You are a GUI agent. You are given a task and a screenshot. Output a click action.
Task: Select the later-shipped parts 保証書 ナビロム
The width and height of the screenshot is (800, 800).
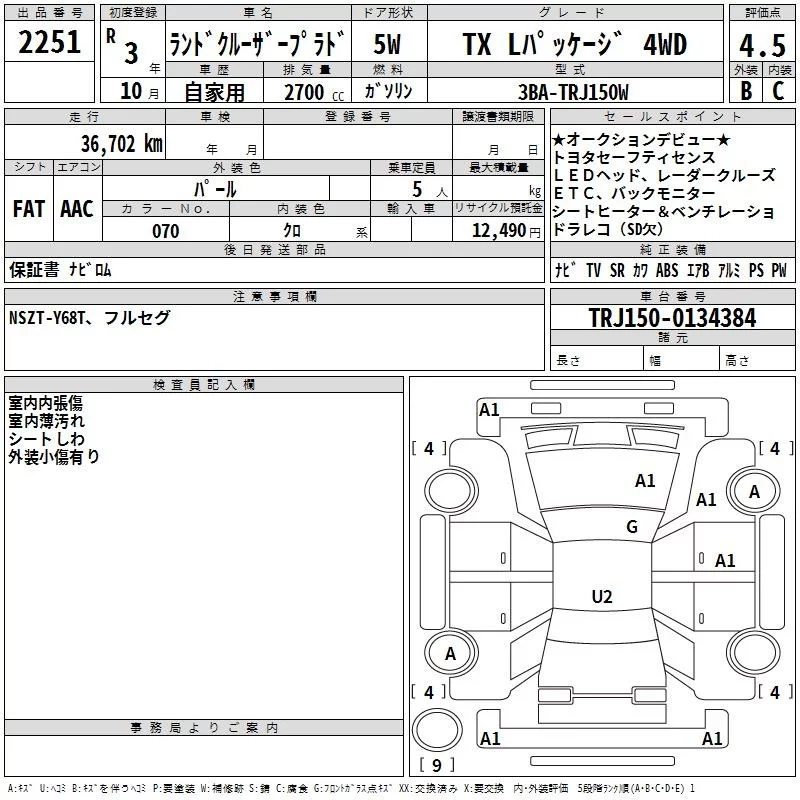point(60,269)
